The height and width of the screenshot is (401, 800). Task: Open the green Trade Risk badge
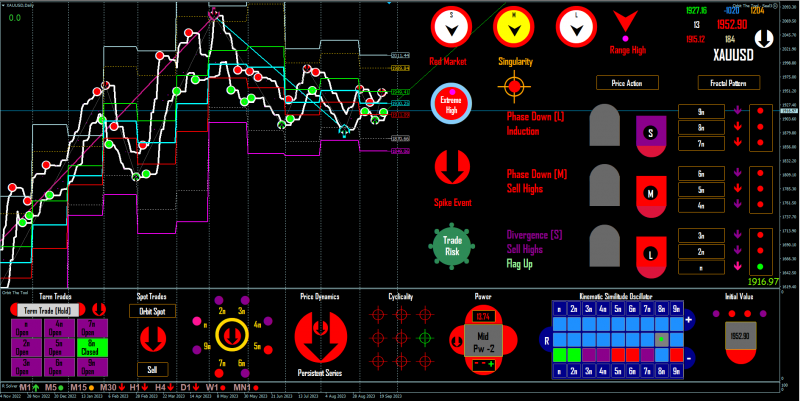tap(452, 246)
